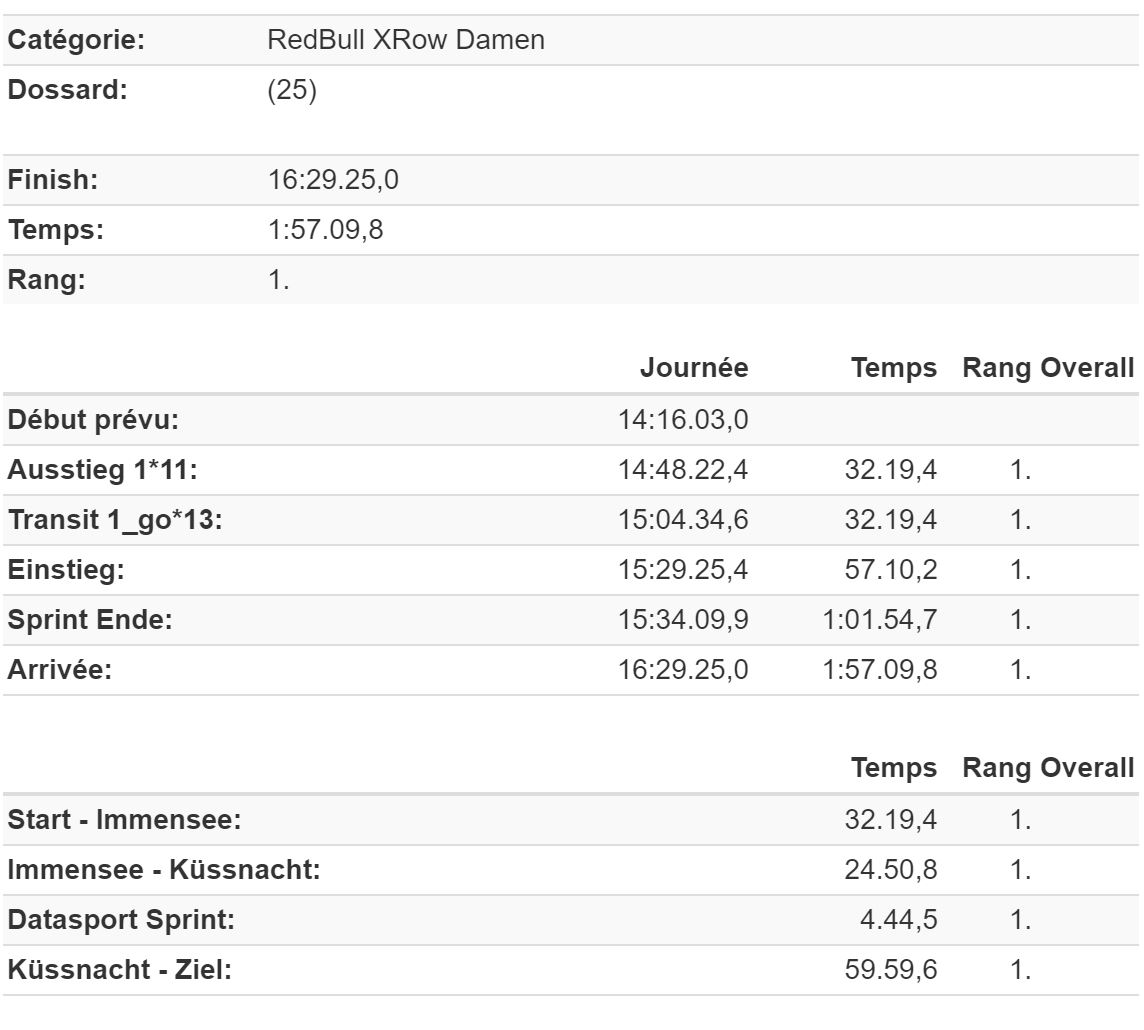The height and width of the screenshot is (1030, 1144).
Task: Select the "Arrivée:" row label
Action: coord(60,670)
